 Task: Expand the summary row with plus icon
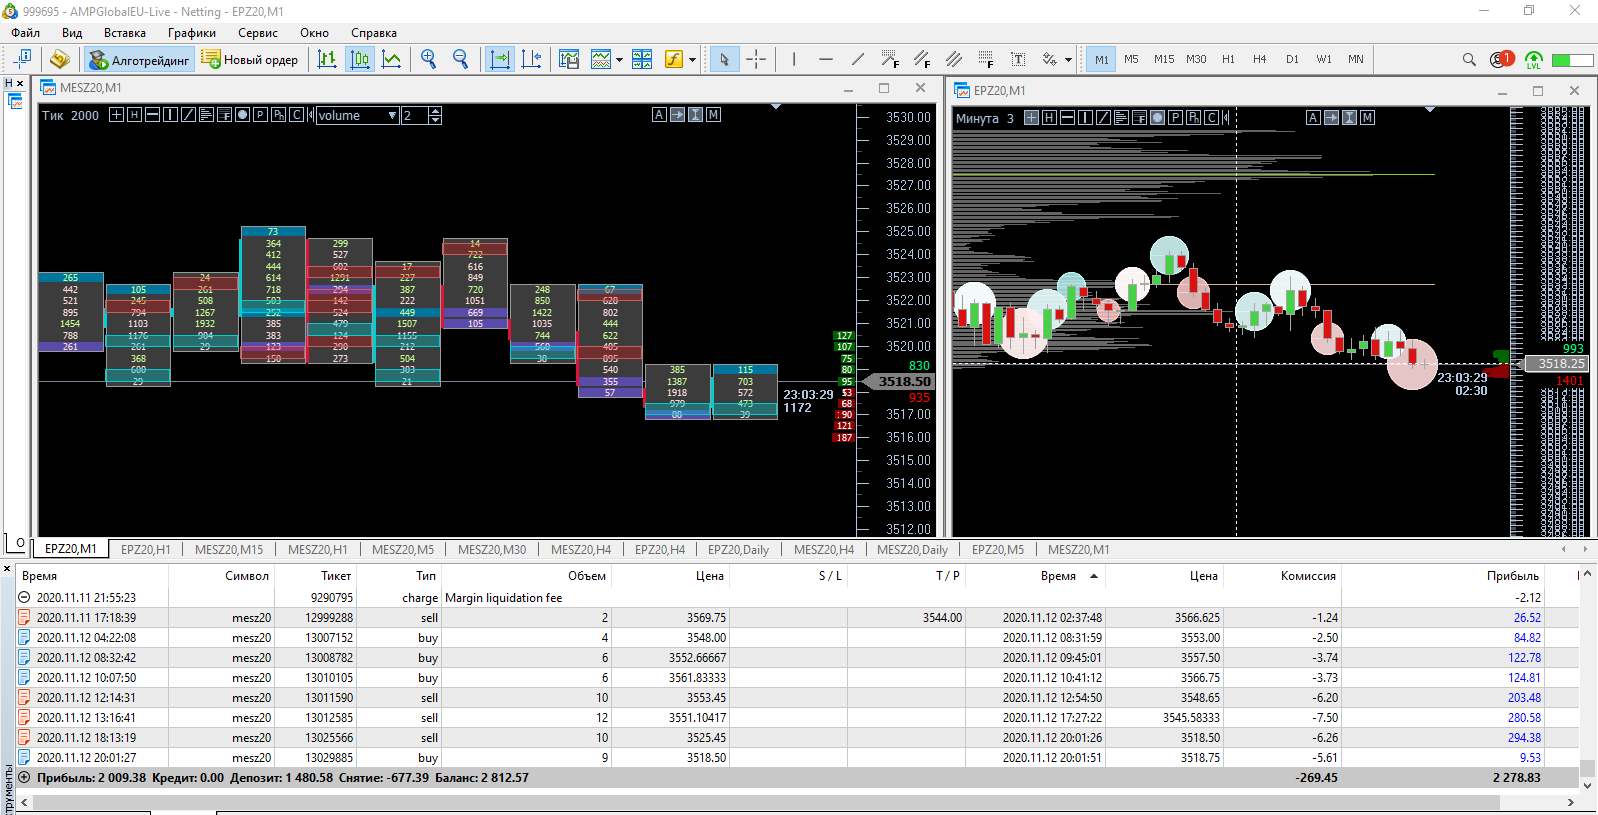(24, 777)
